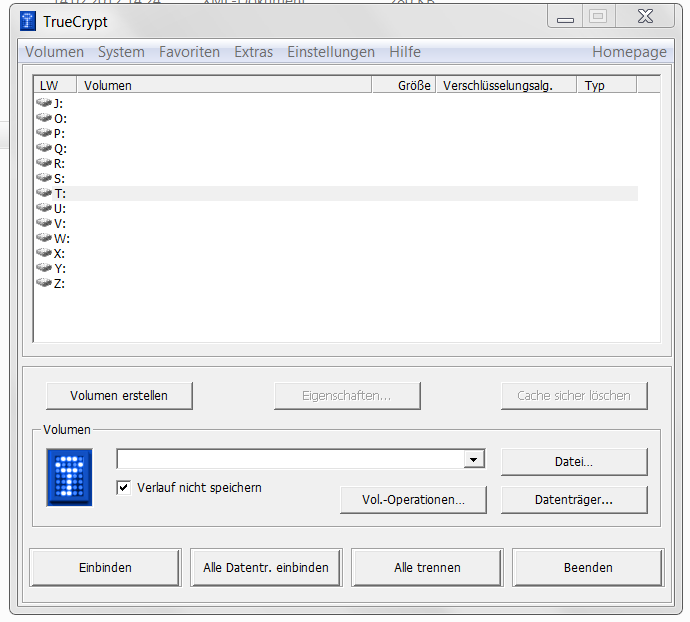690x622 pixels.
Task: Click the J: drive icon in list
Action: click(44, 103)
